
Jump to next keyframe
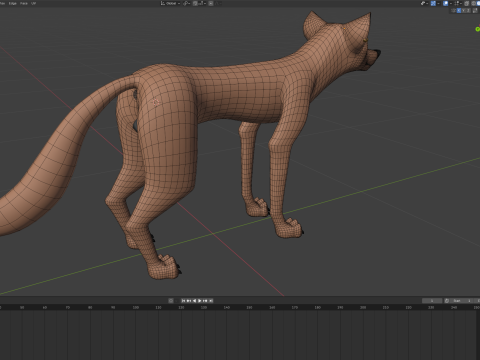(x=205, y=301)
